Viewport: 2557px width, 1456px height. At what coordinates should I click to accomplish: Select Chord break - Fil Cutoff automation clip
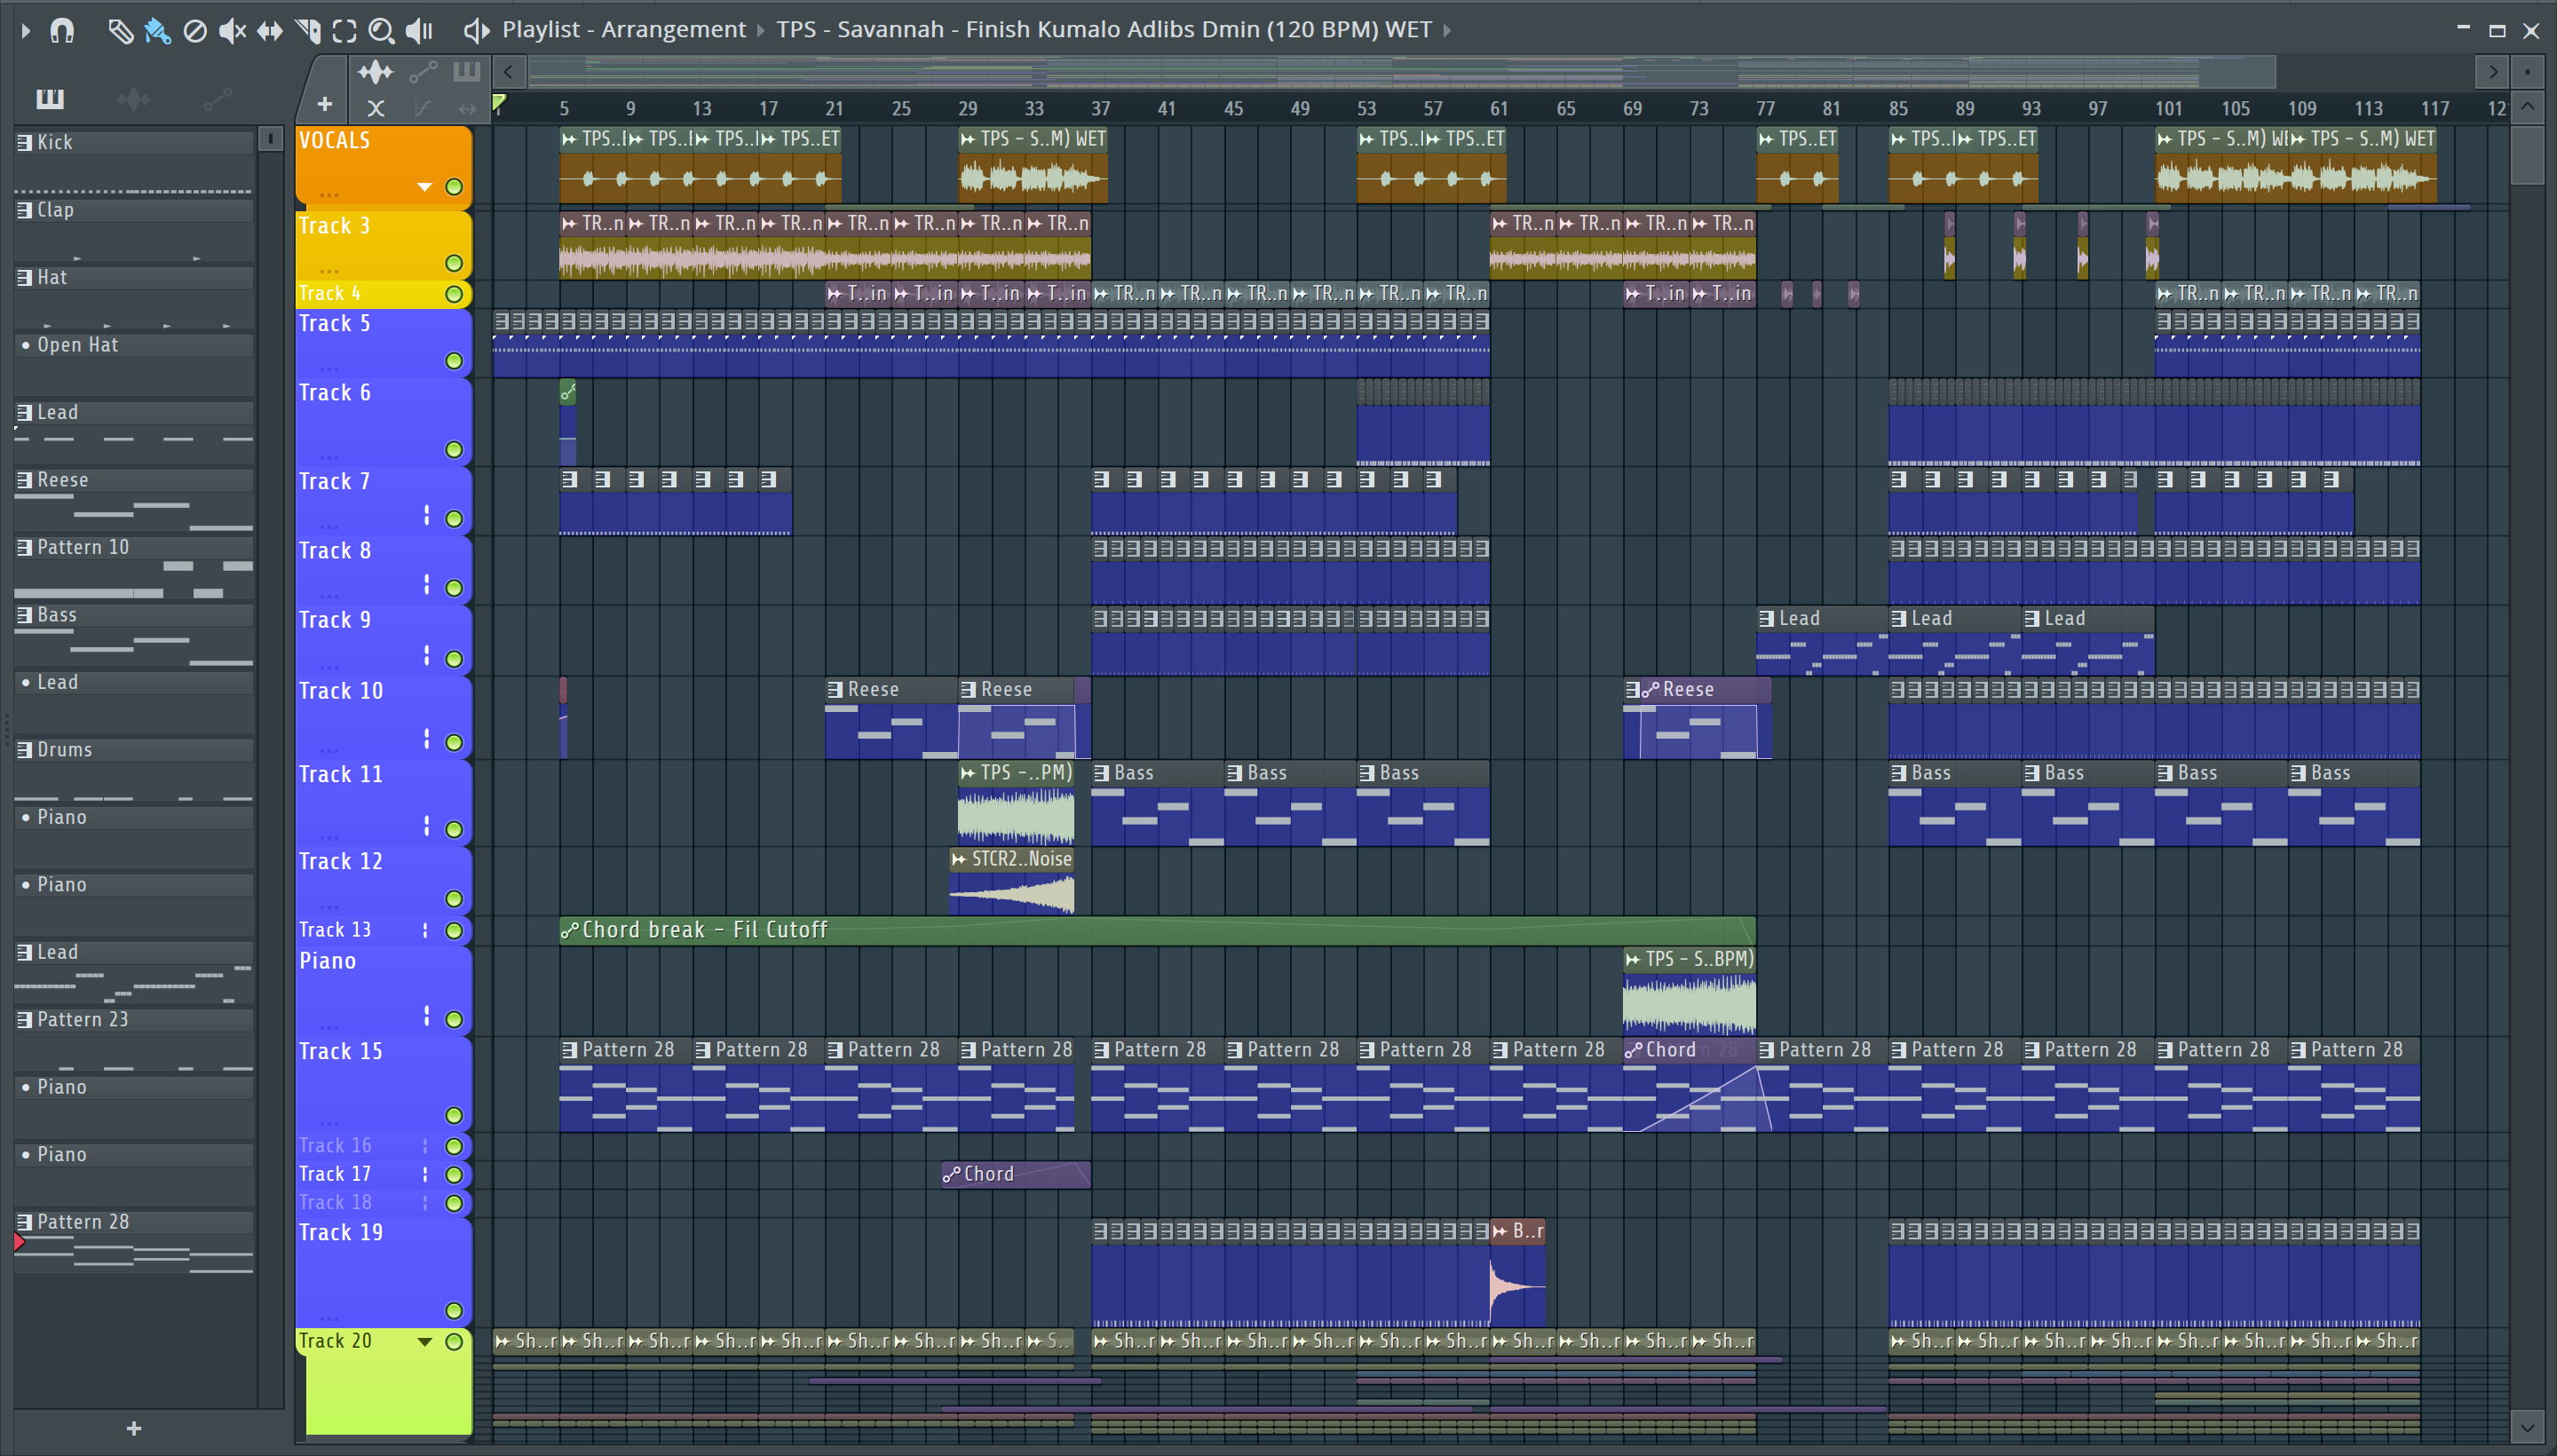click(x=1157, y=930)
